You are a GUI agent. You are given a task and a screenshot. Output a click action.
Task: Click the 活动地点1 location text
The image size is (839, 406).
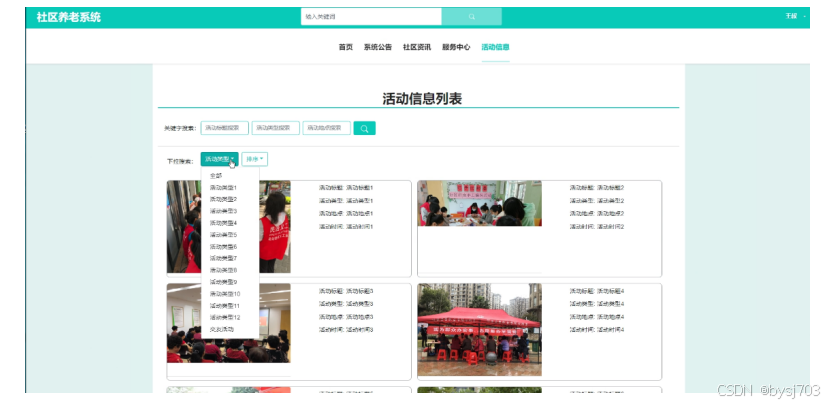click(360, 213)
